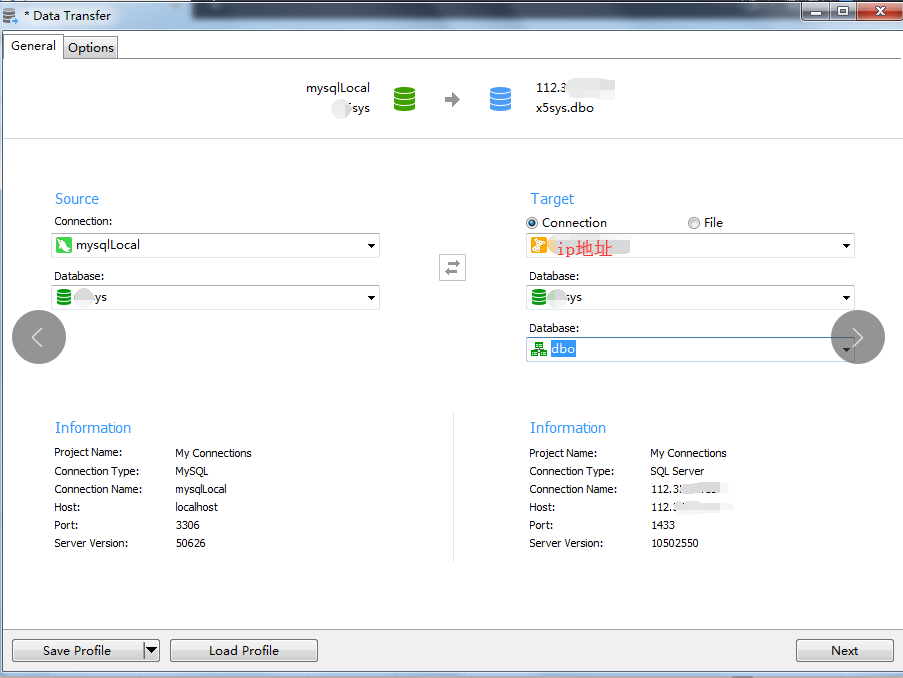Click the green source database icon at top
903x678 pixels.
404,99
